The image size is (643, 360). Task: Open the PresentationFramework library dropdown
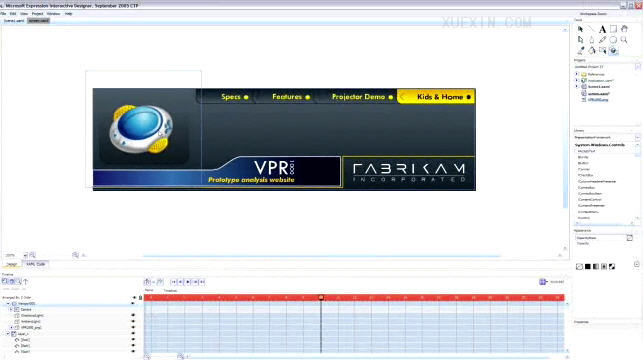click(x=637, y=137)
